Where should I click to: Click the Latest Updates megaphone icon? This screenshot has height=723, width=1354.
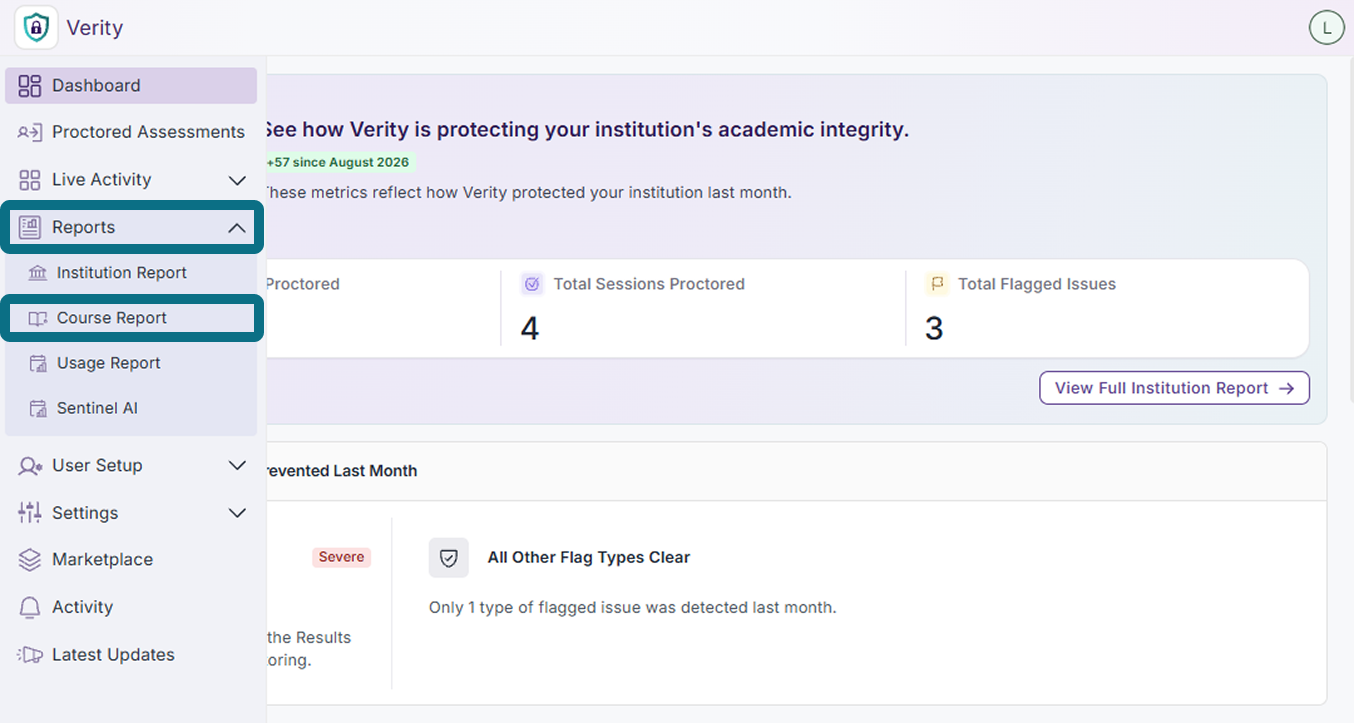pyautogui.click(x=30, y=655)
